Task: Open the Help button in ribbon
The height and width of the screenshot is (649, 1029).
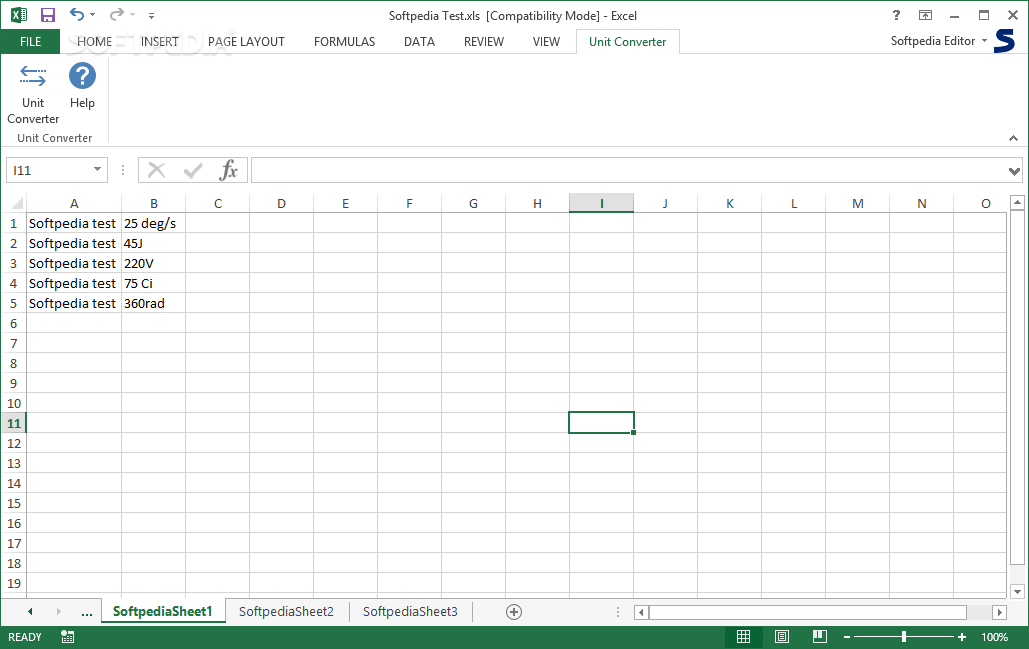Action: 82,85
